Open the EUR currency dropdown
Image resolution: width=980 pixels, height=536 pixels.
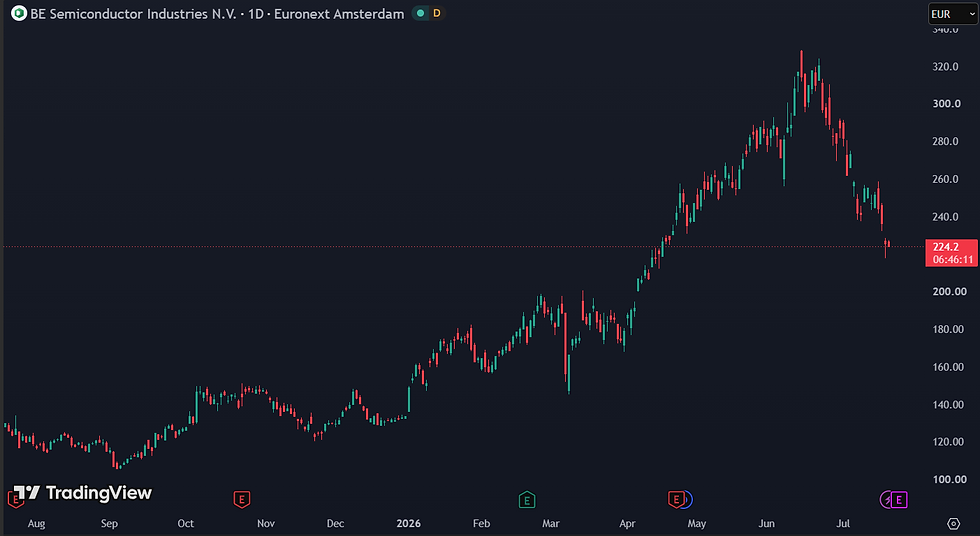(x=953, y=14)
